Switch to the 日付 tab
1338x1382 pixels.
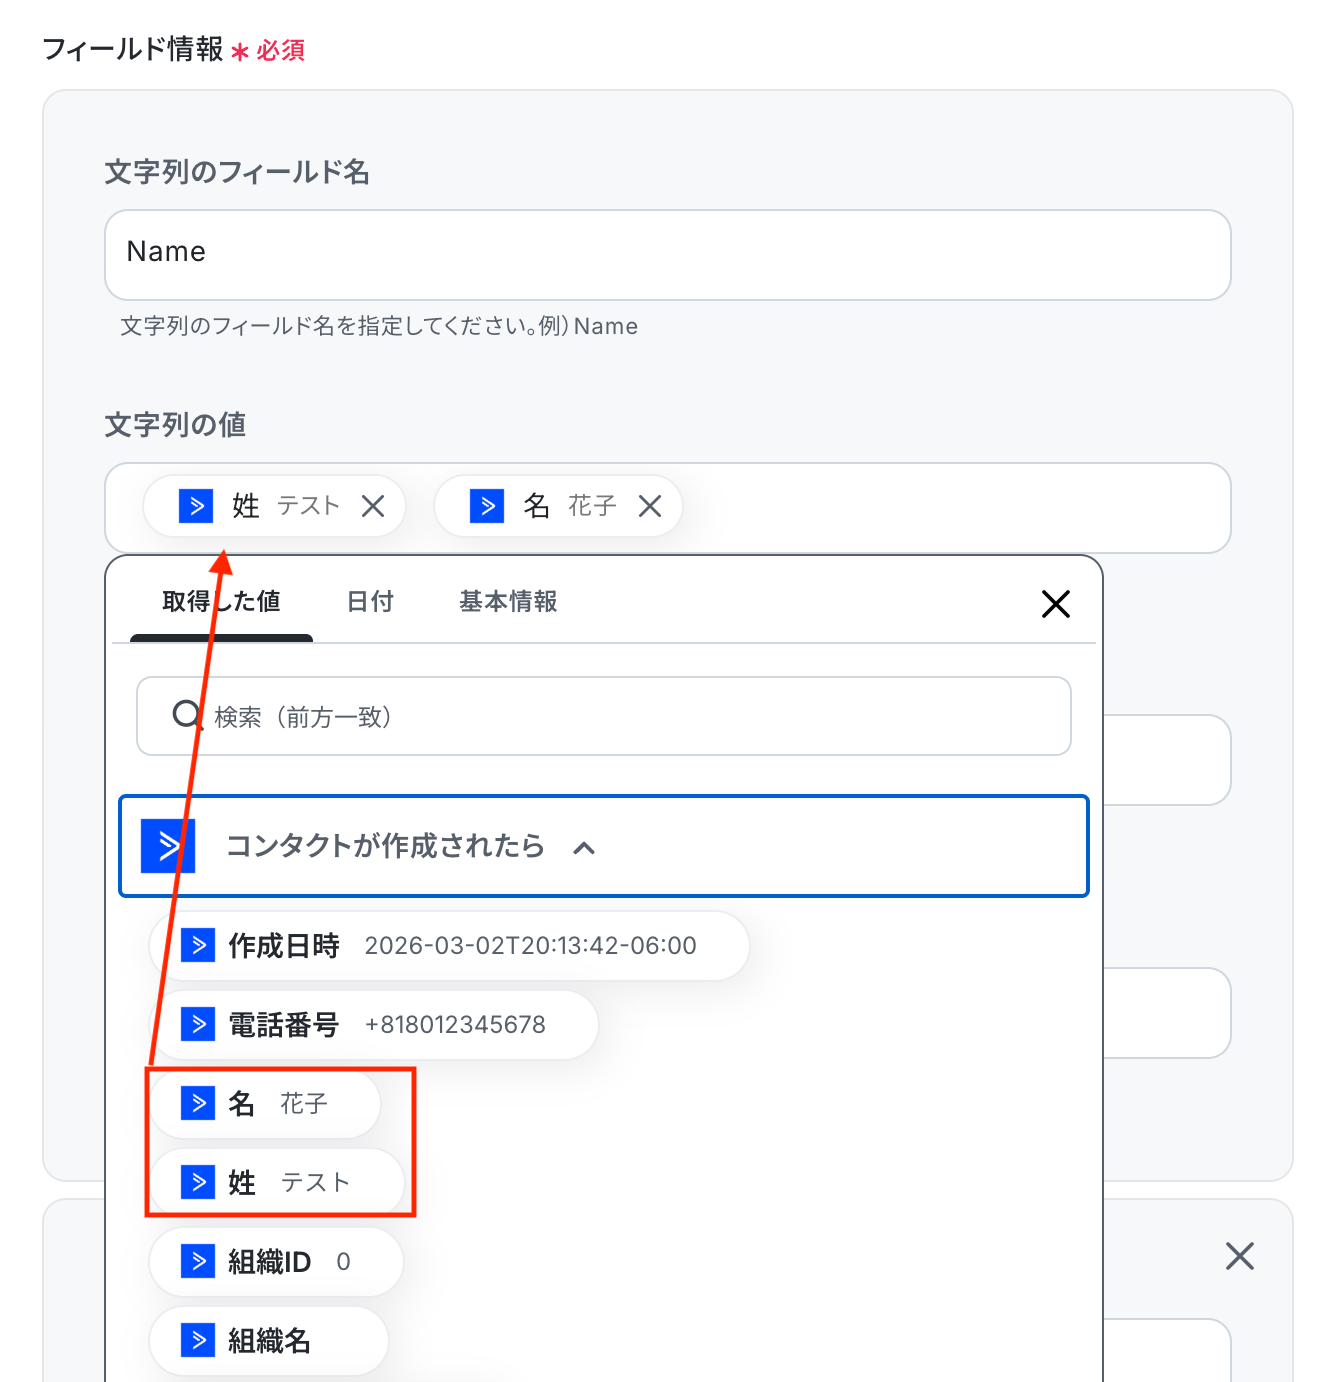pyautogui.click(x=370, y=601)
